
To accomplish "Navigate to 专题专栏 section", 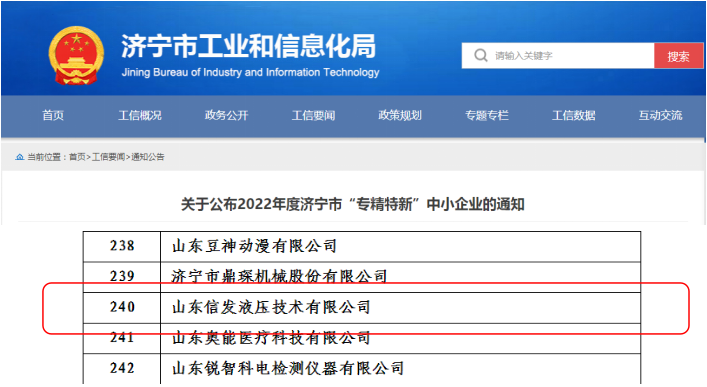I will [487, 115].
